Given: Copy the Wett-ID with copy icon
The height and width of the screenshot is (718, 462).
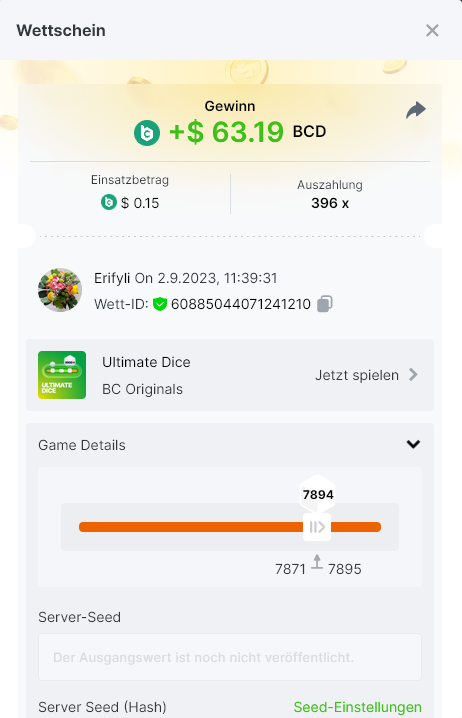Looking at the screenshot, I should click(x=325, y=304).
